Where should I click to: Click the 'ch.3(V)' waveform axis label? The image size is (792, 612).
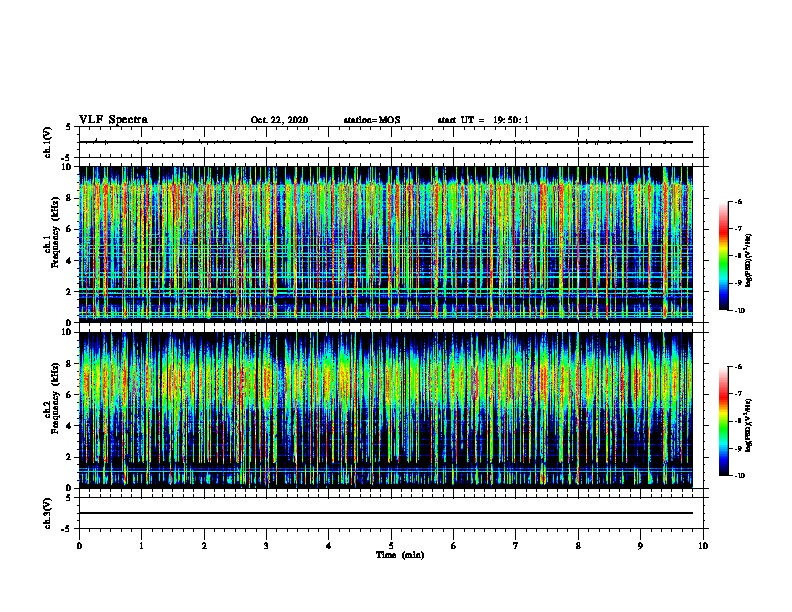47,514
